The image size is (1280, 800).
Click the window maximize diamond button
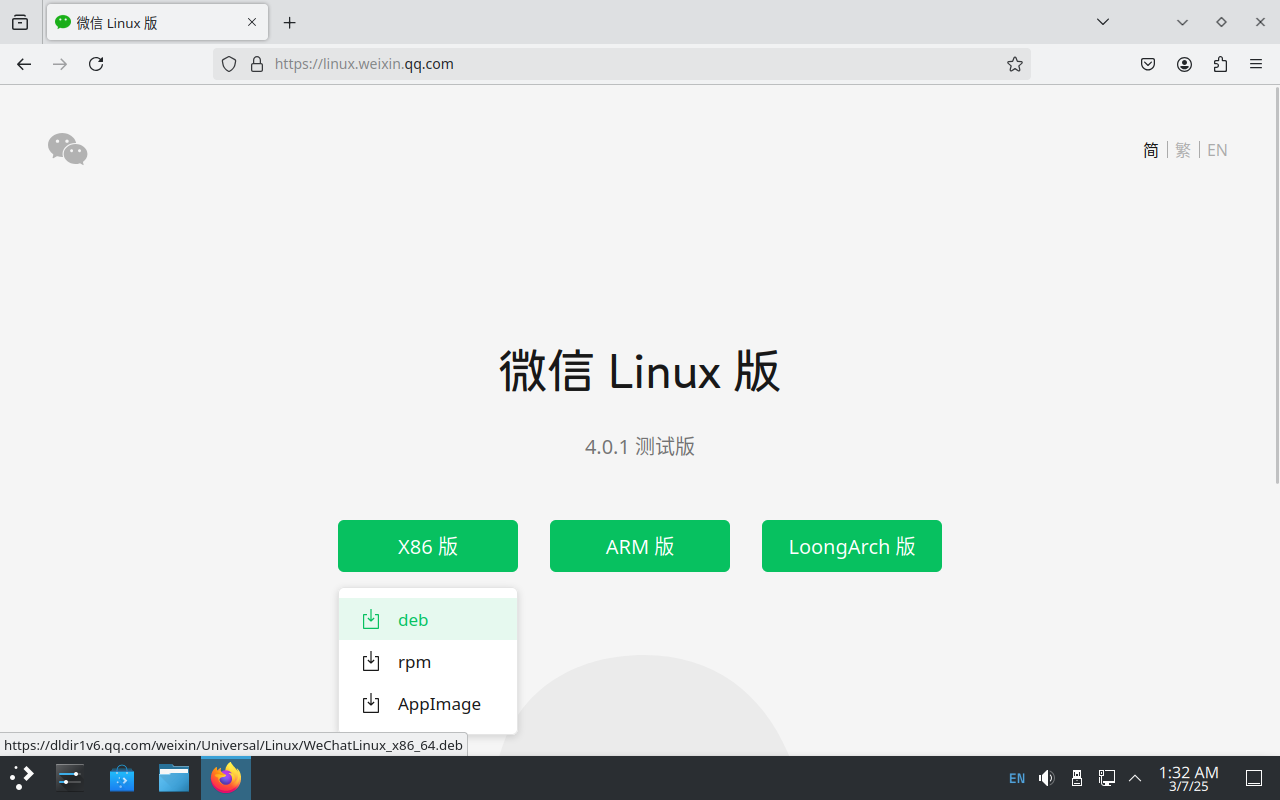coord(1221,22)
